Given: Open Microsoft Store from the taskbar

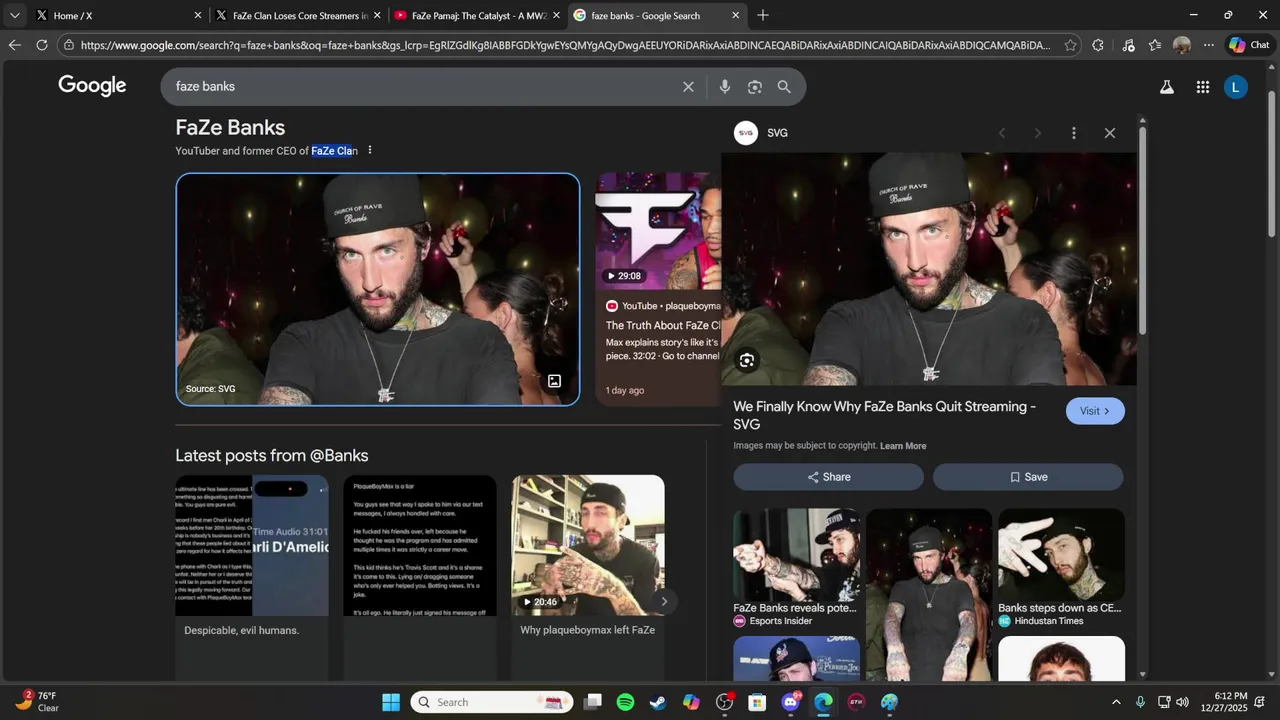Looking at the screenshot, I should point(757,702).
